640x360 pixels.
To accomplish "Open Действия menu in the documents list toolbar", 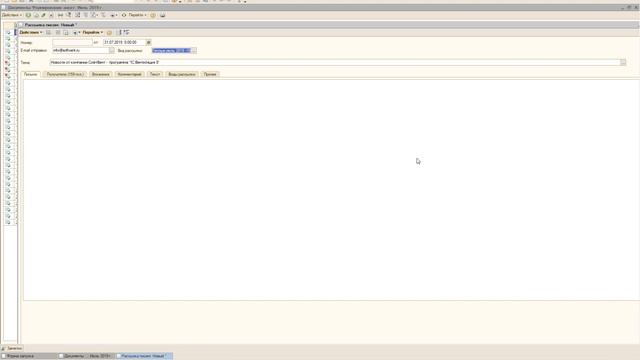I will point(11,15).
